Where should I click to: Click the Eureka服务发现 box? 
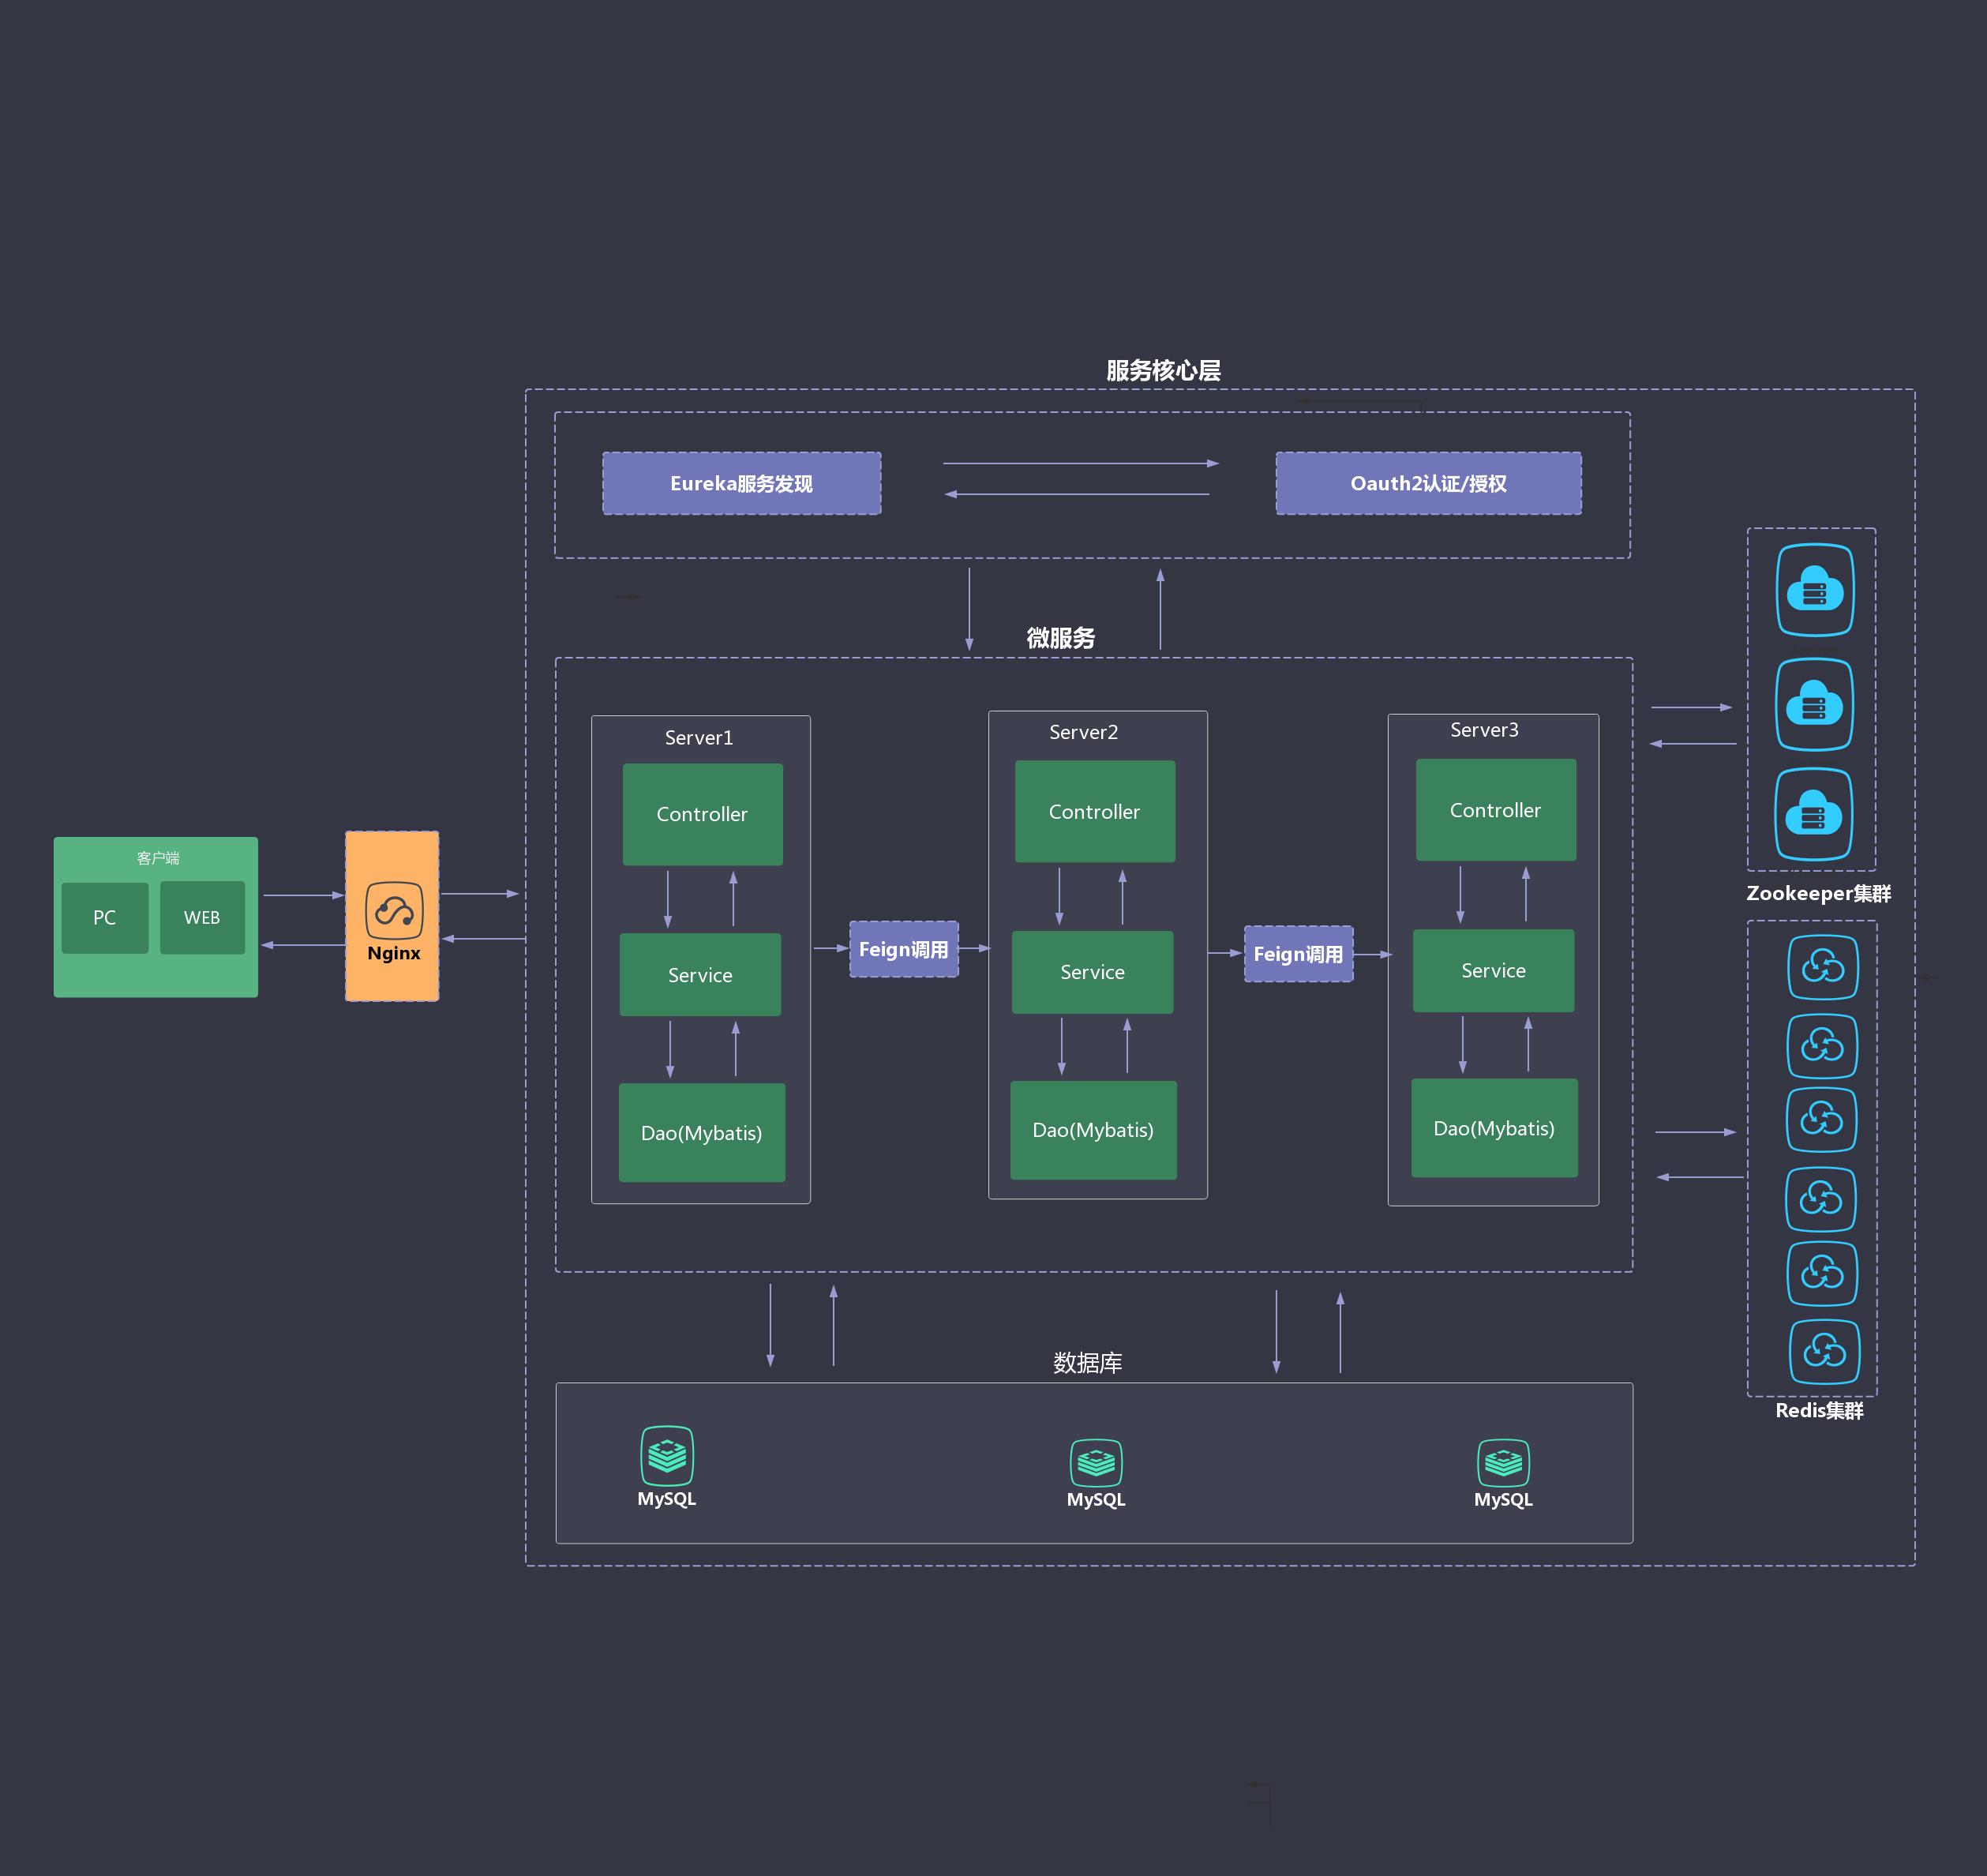click(x=741, y=484)
